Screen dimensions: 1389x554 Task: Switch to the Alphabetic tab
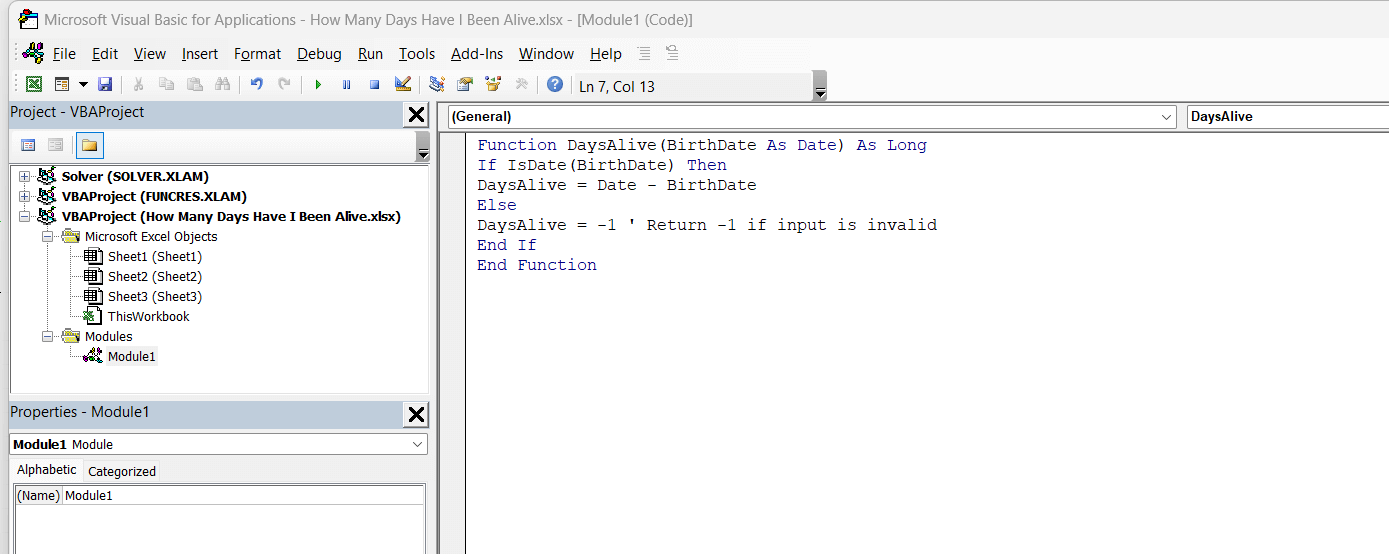[x=47, y=470]
